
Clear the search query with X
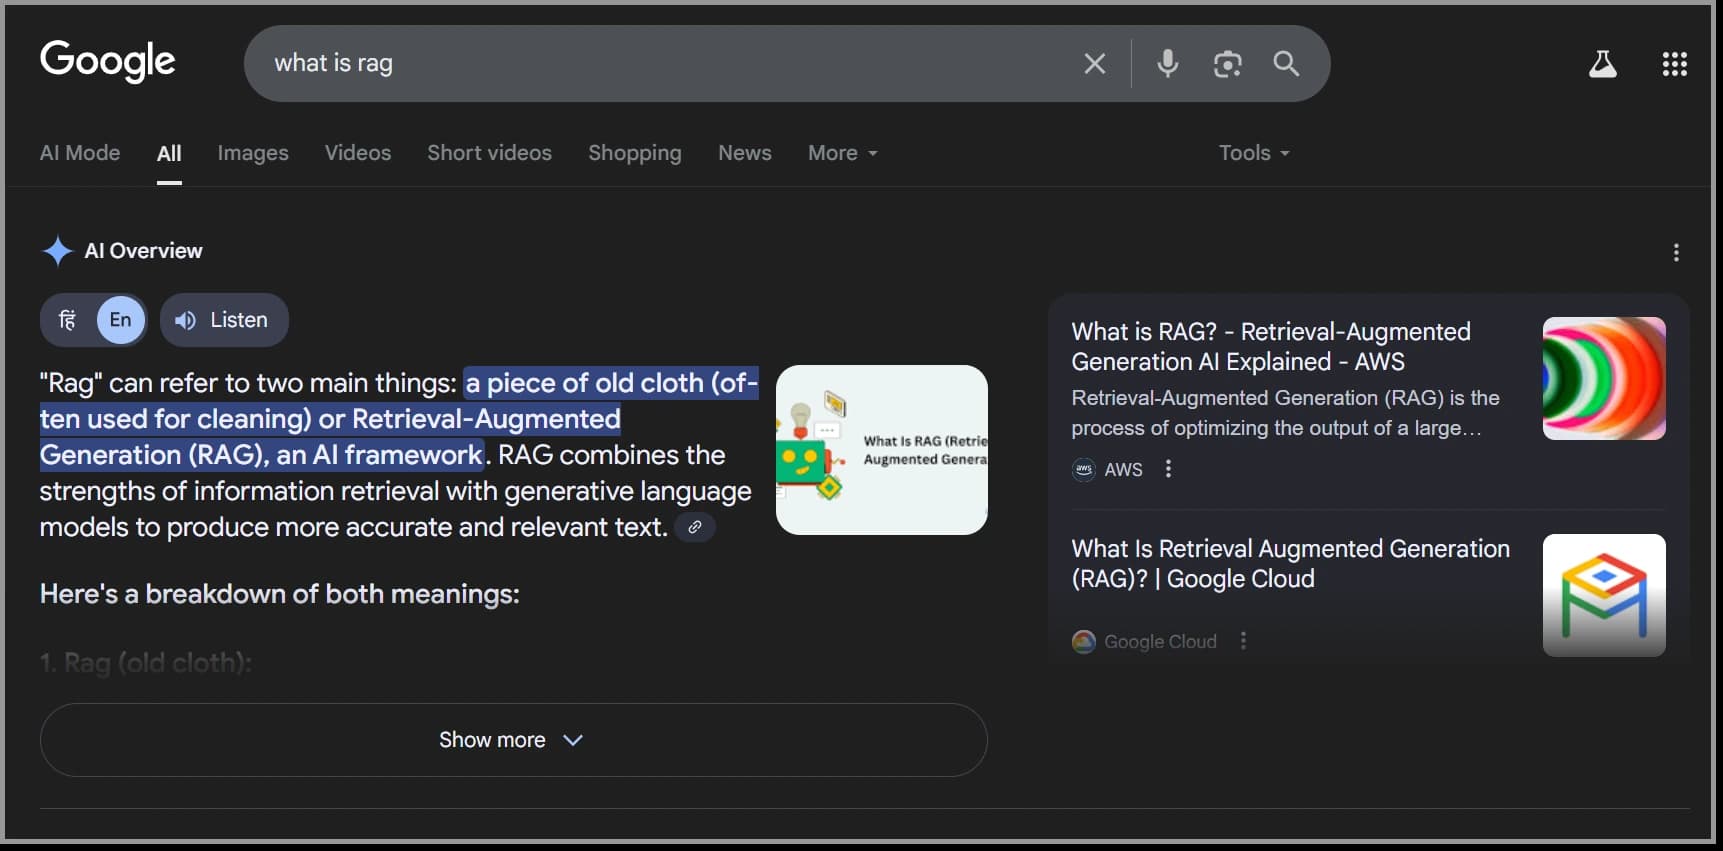pos(1095,64)
